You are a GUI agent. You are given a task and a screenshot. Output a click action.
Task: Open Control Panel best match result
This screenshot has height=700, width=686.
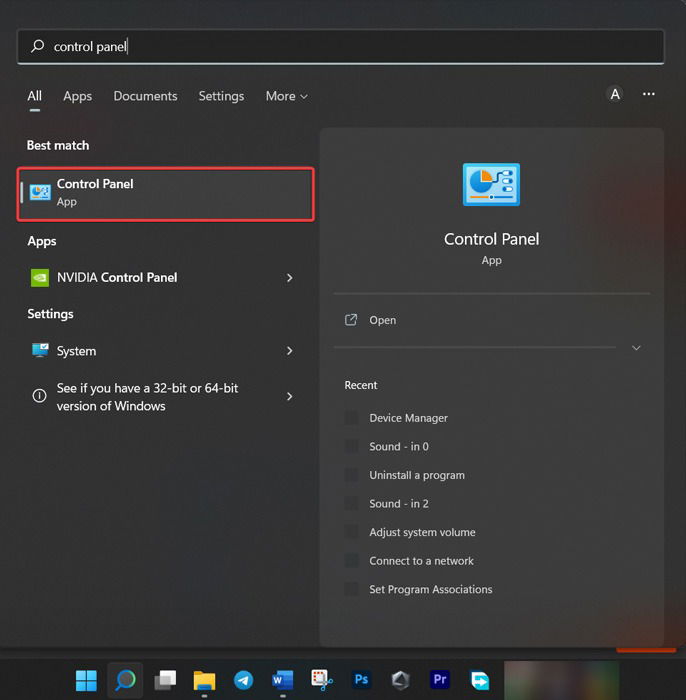click(x=166, y=194)
